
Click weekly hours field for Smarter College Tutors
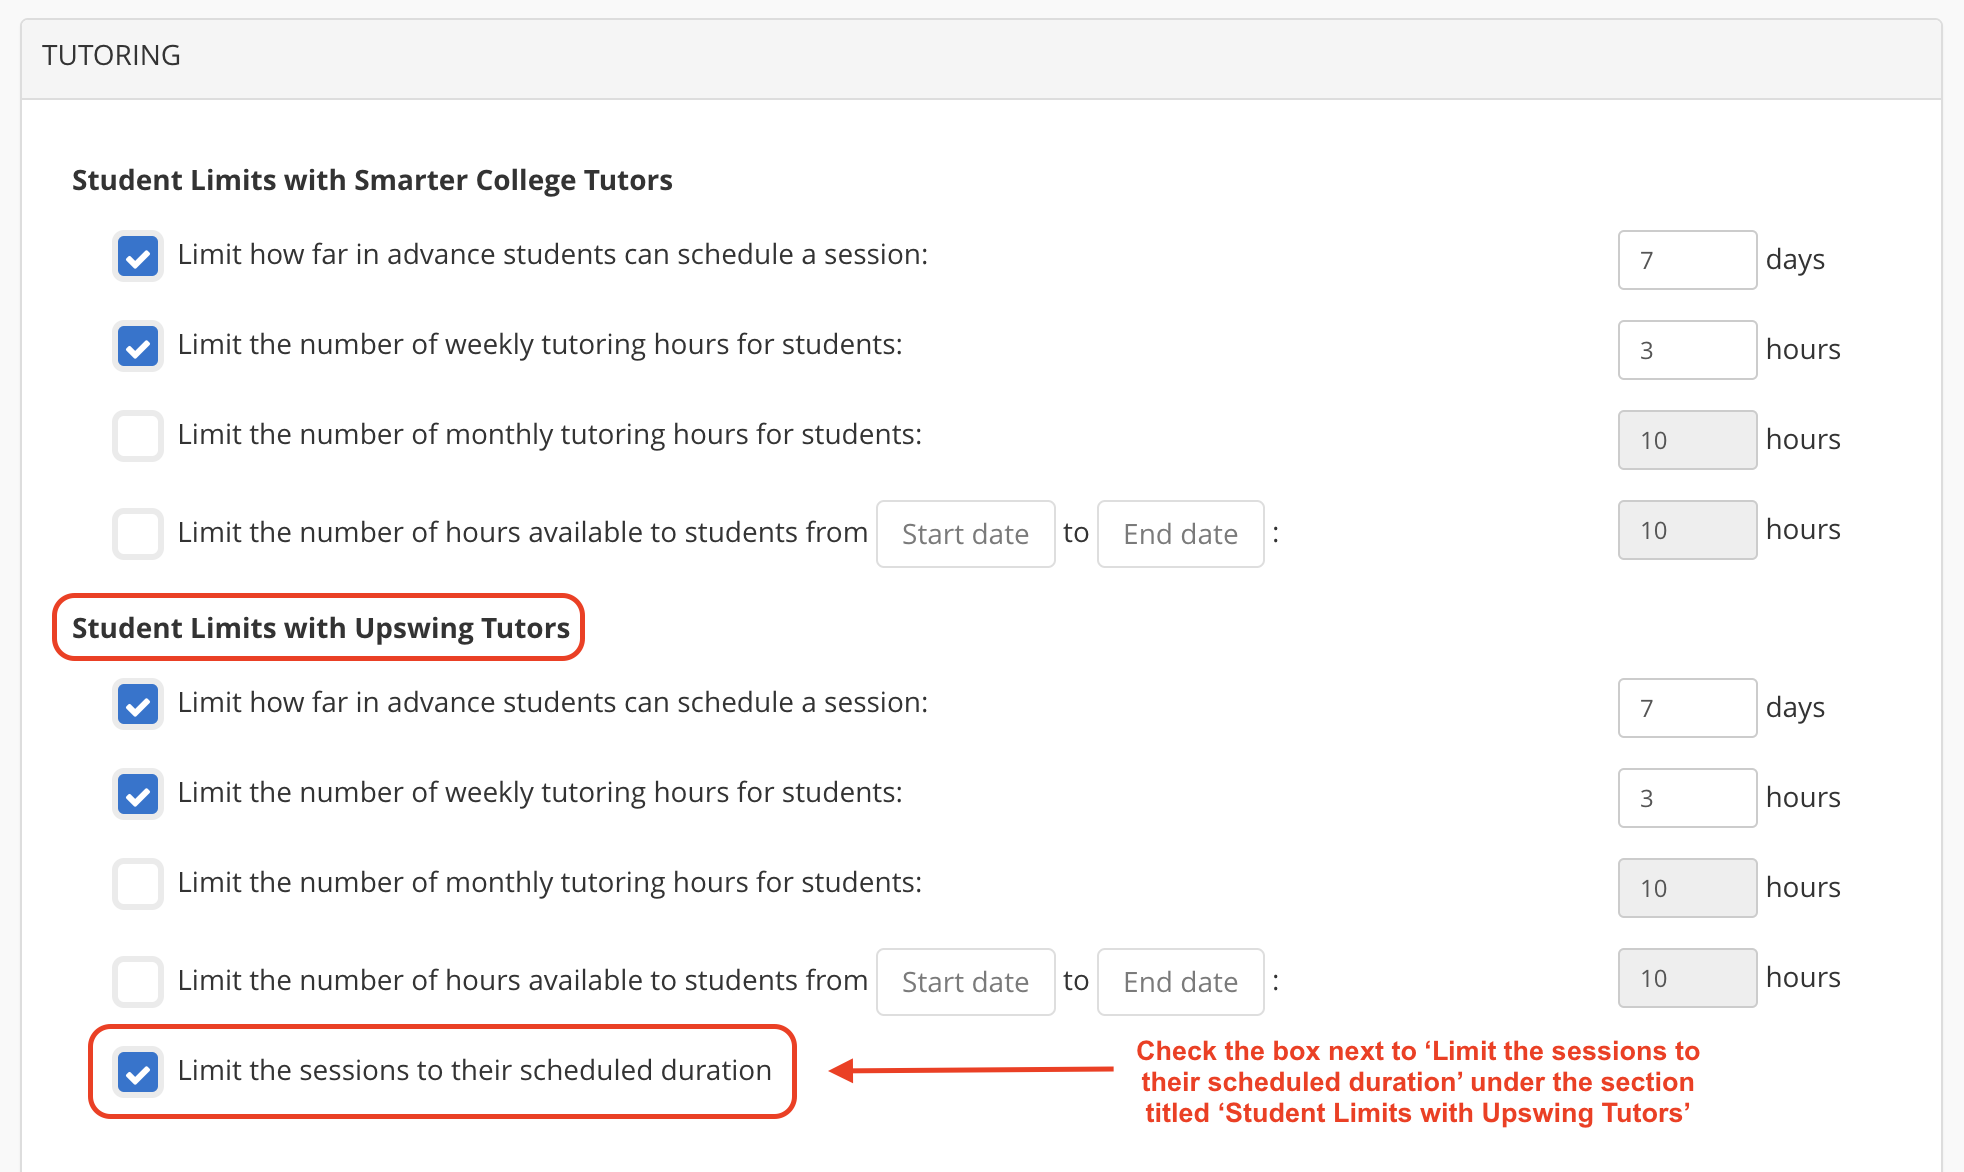pyautogui.click(x=1688, y=350)
